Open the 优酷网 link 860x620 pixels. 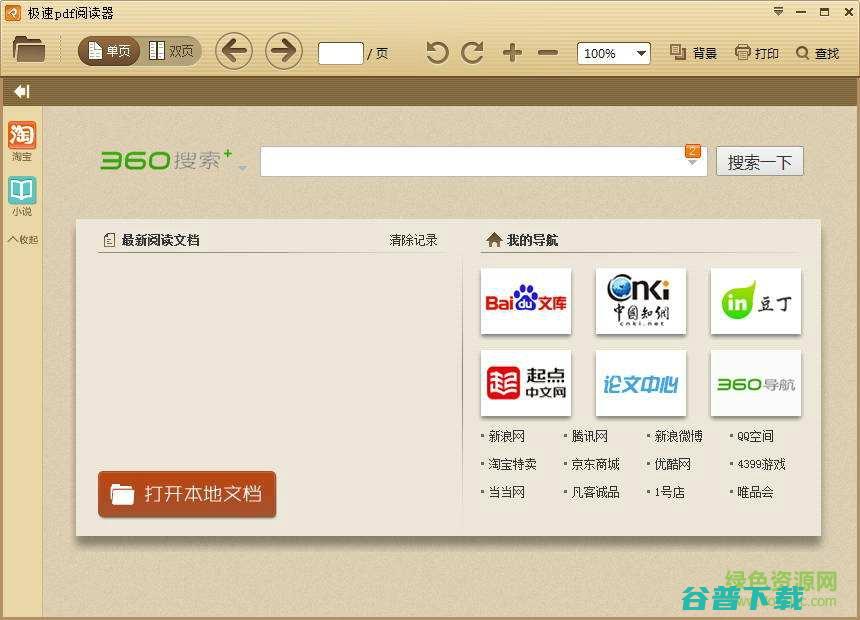[x=672, y=464]
